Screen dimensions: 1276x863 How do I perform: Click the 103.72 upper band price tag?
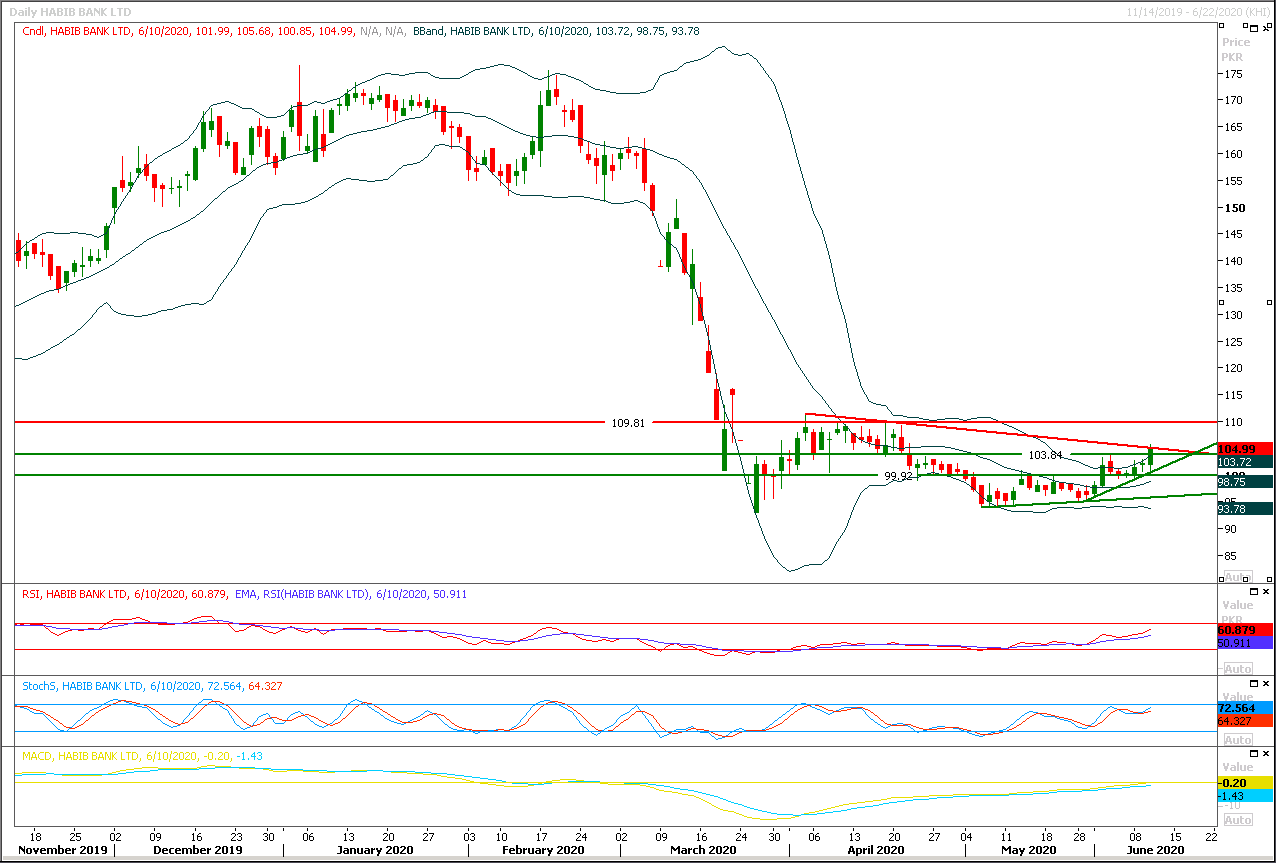[1244, 462]
